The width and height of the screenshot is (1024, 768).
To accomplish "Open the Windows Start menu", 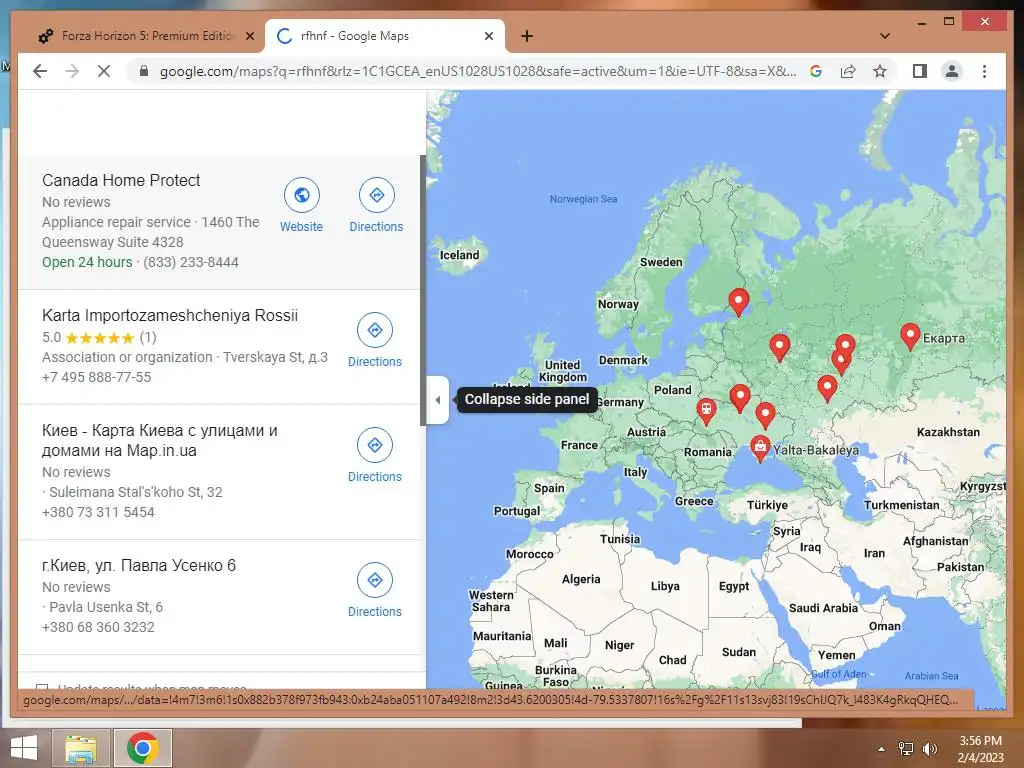I will click(x=24, y=748).
